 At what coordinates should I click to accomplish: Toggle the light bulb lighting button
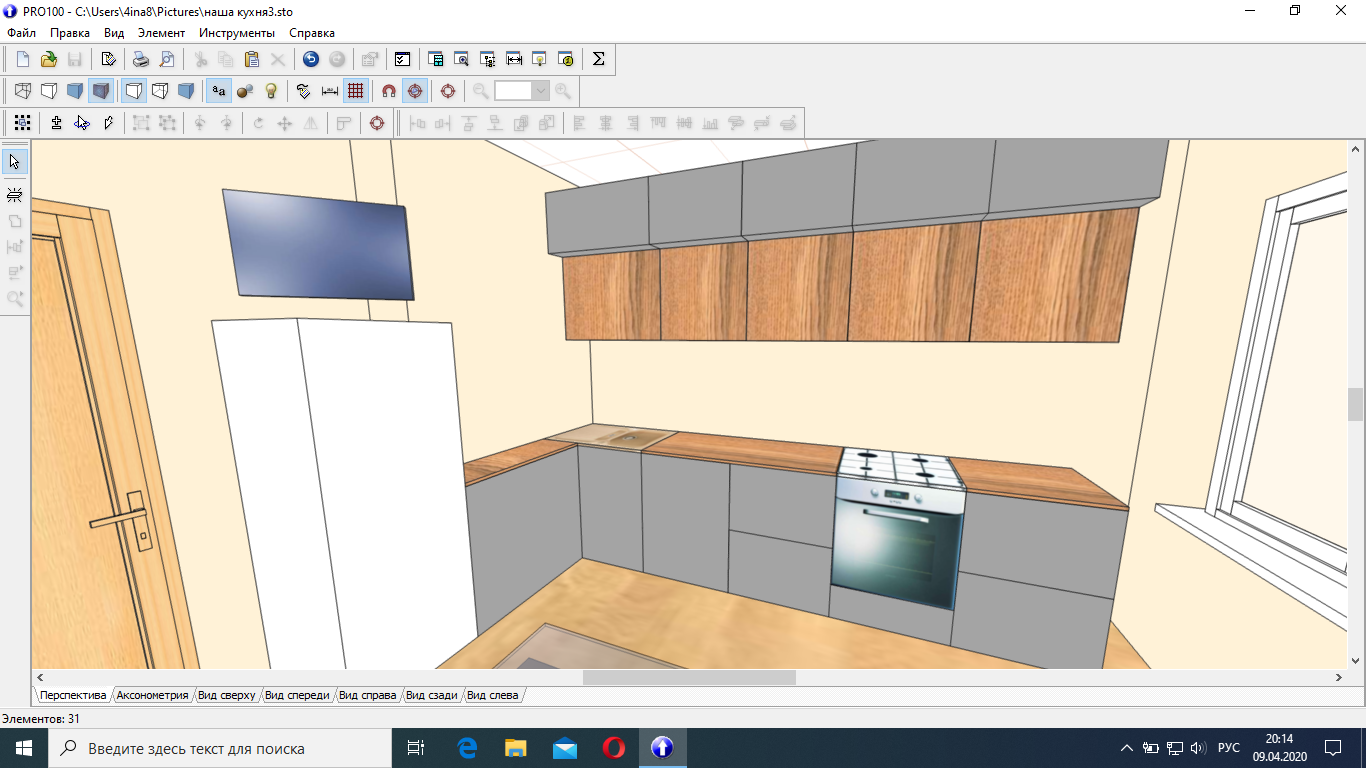tap(271, 91)
